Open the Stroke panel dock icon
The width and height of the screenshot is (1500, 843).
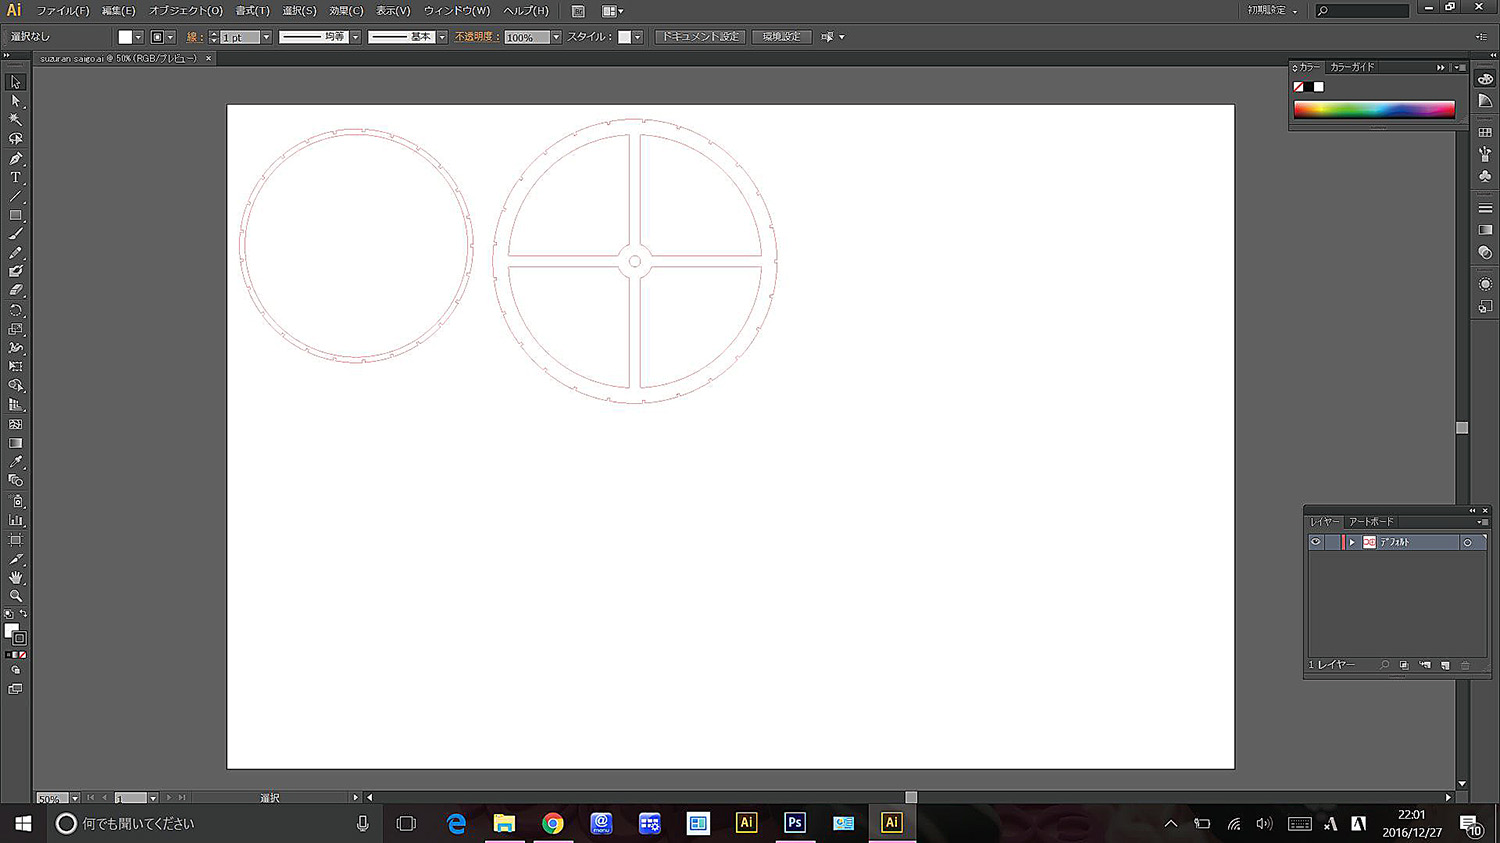pos(1485,208)
